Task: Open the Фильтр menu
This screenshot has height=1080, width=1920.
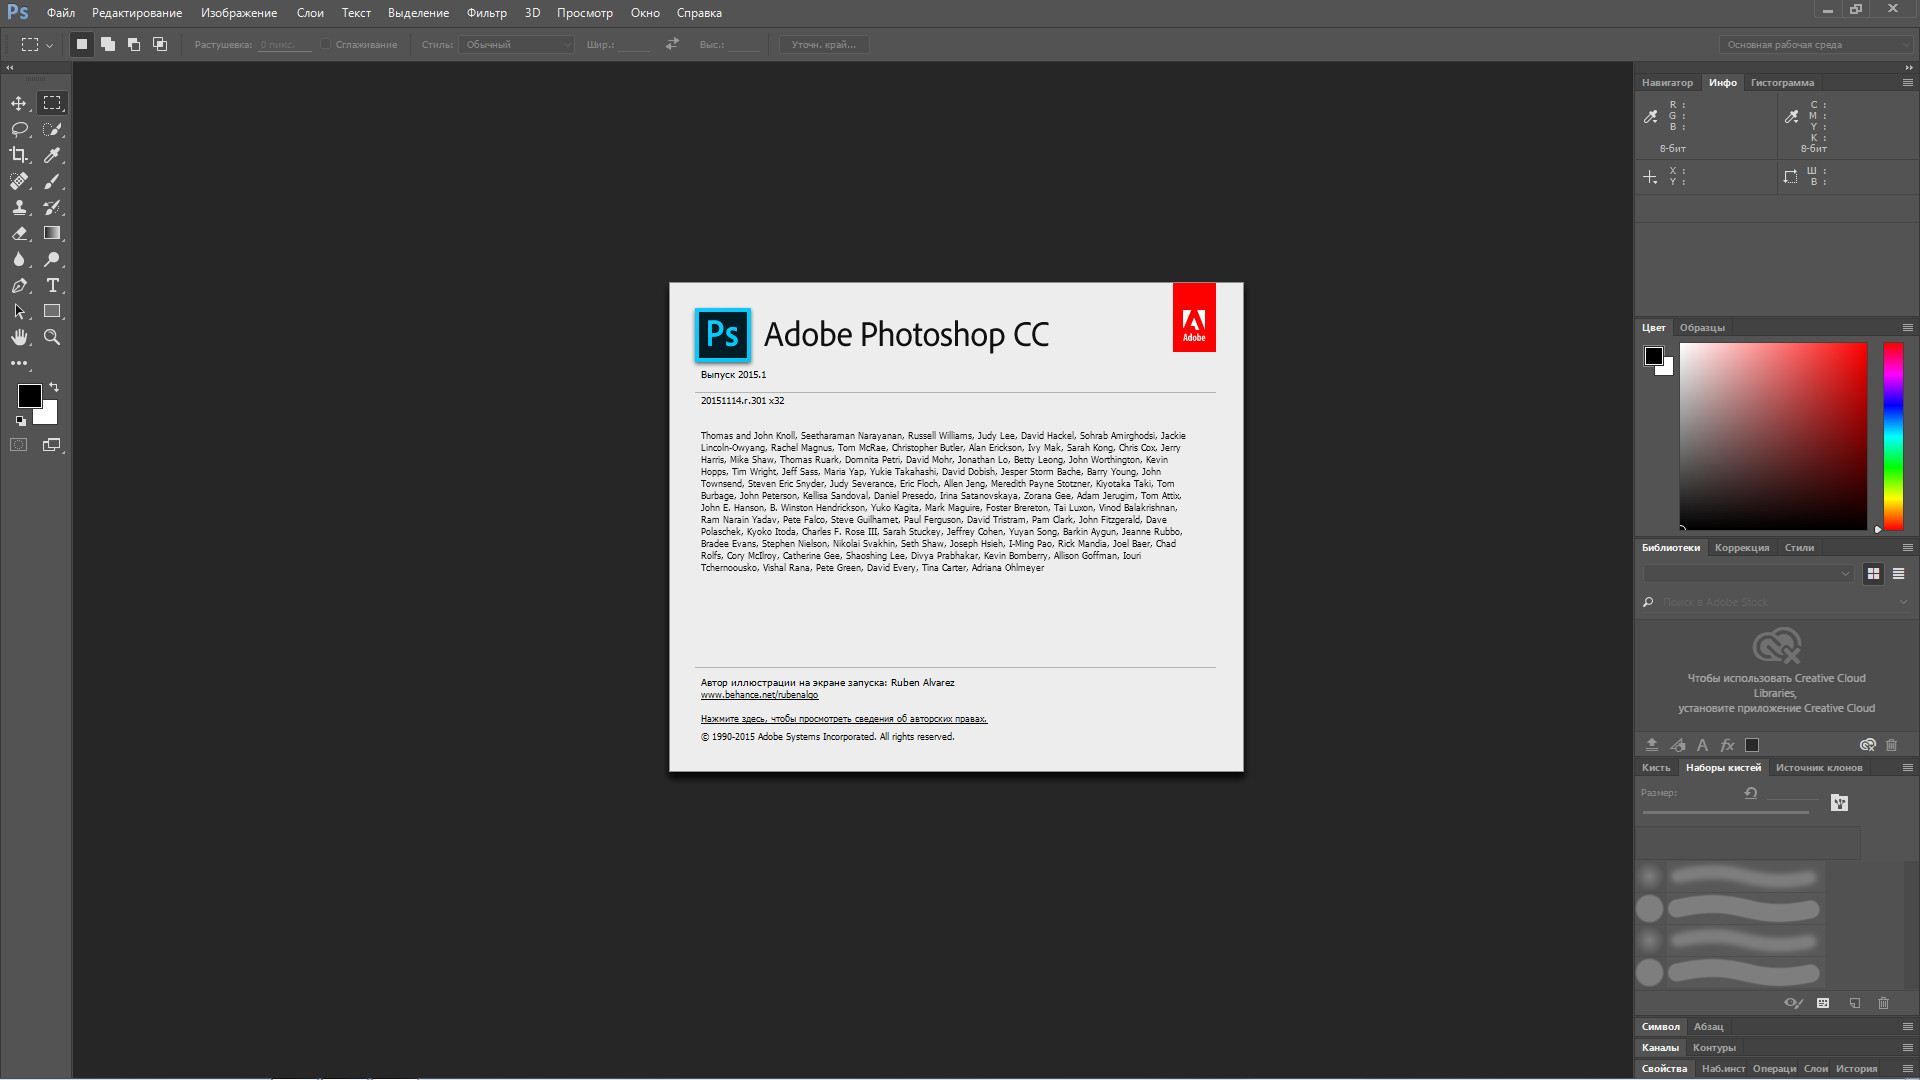Action: [486, 13]
